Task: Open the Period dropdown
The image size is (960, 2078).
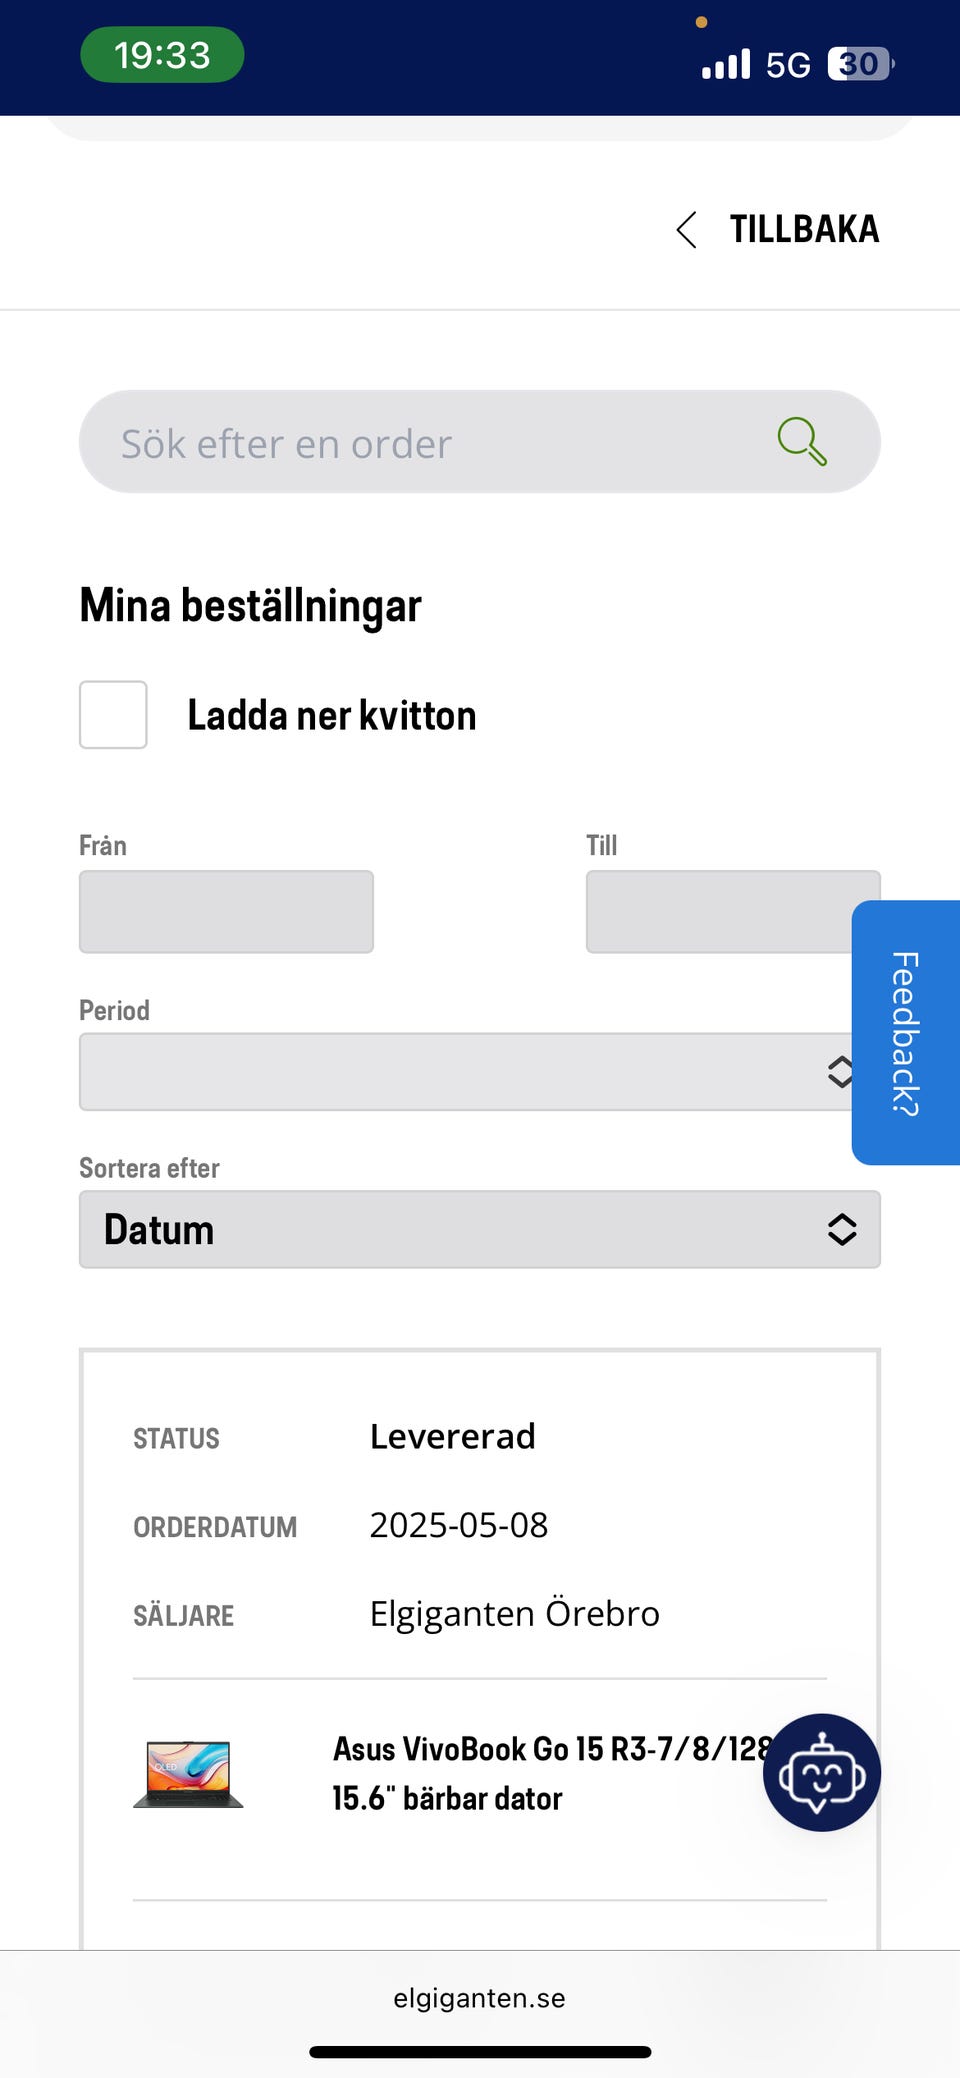Action: [x=460, y=1072]
